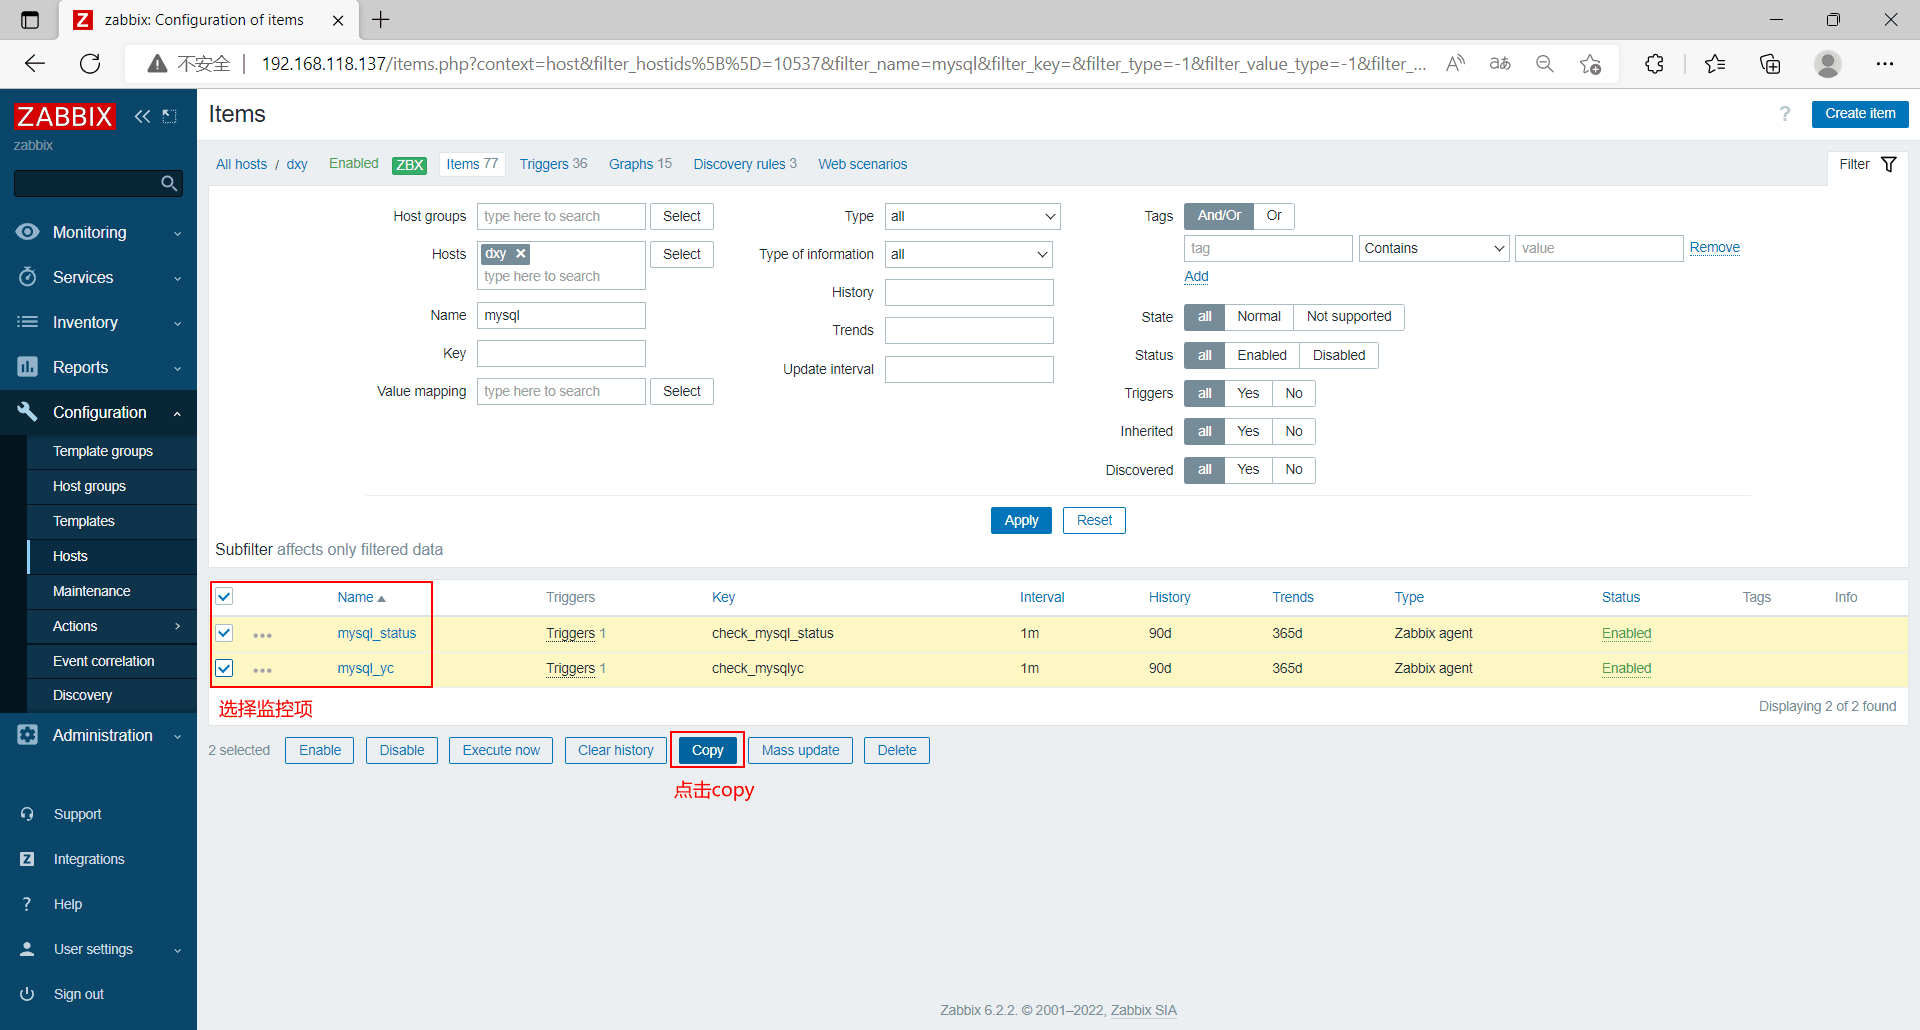Open the Triggers 36 tab
Viewport: 1920px width, 1030px height.
553,164
